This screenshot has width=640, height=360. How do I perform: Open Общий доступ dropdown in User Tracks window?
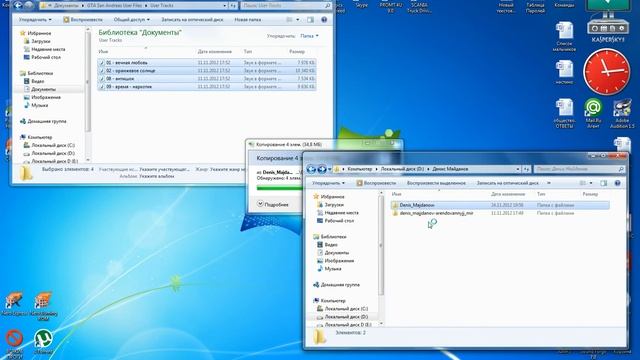[131, 20]
